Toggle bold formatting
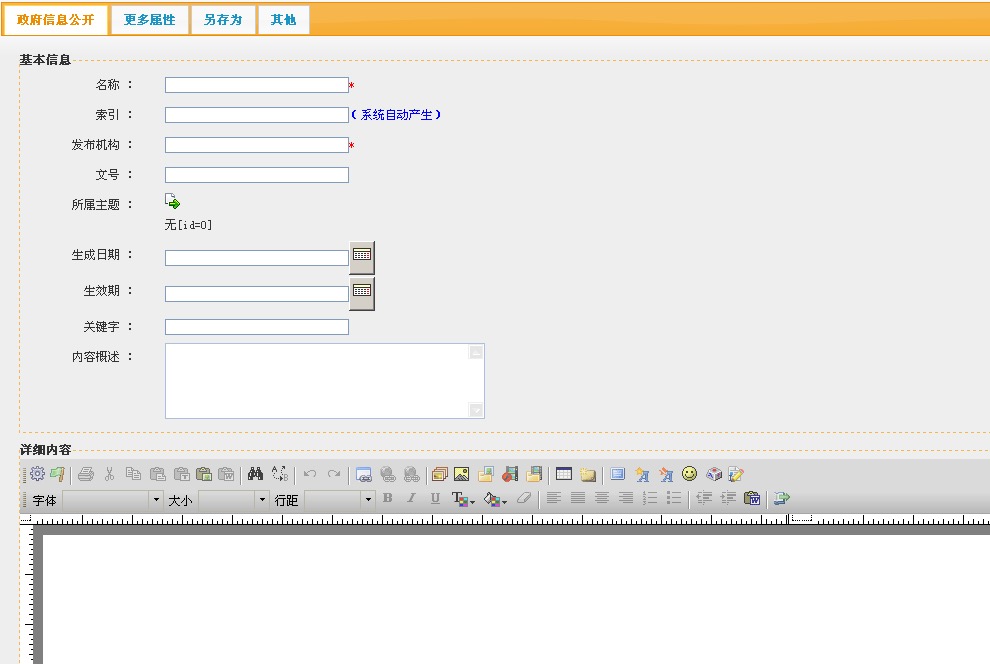The image size is (990, 664). click(x=388, y=498)
